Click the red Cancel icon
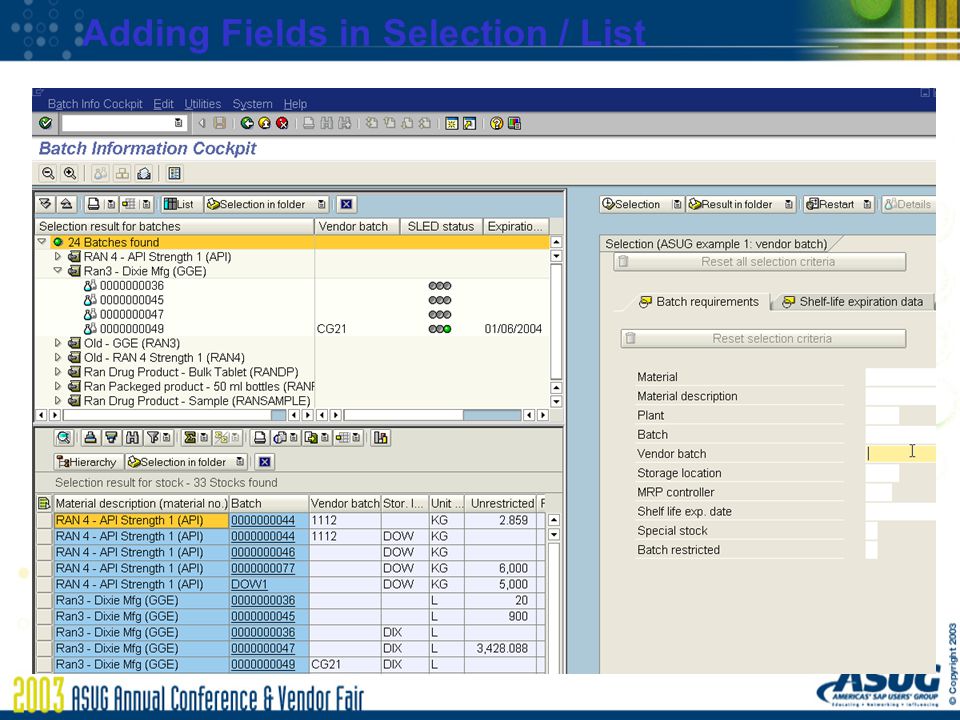Viewport: 960px width, 720px height. click(x=282, y=123)
